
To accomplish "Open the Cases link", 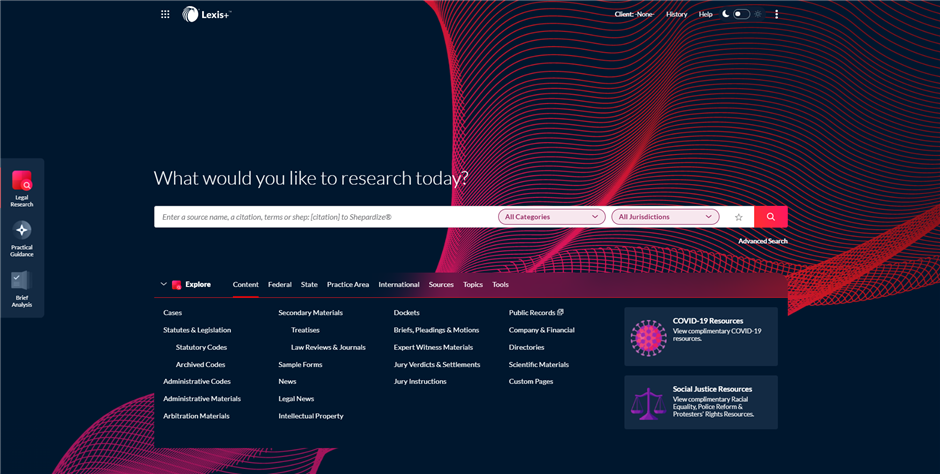I will (173, 313).
